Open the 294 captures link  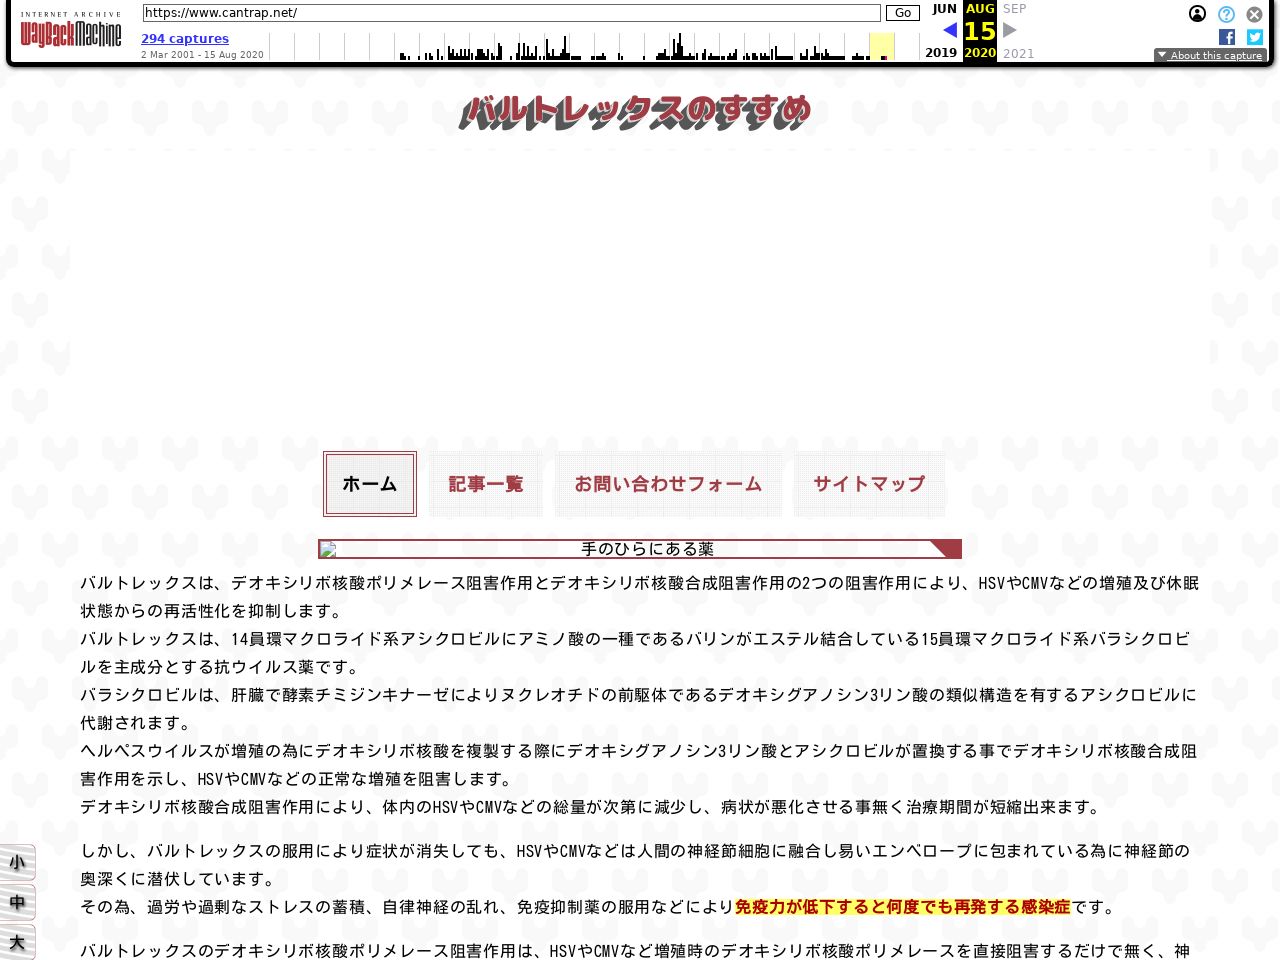(x=185, y=39)
